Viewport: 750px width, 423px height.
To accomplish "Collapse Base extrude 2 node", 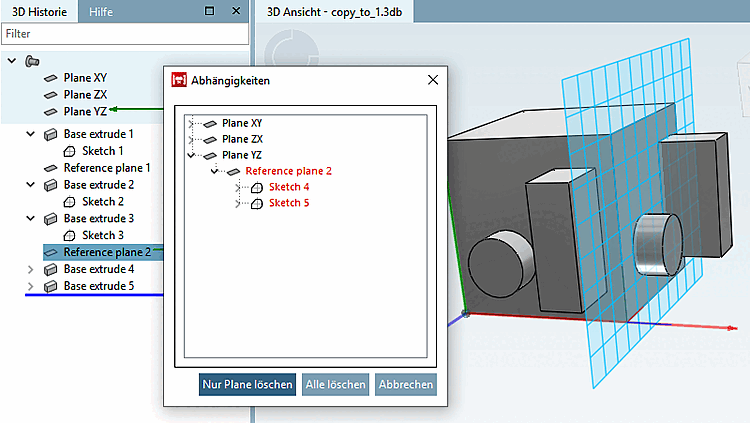I will (31, 185).
